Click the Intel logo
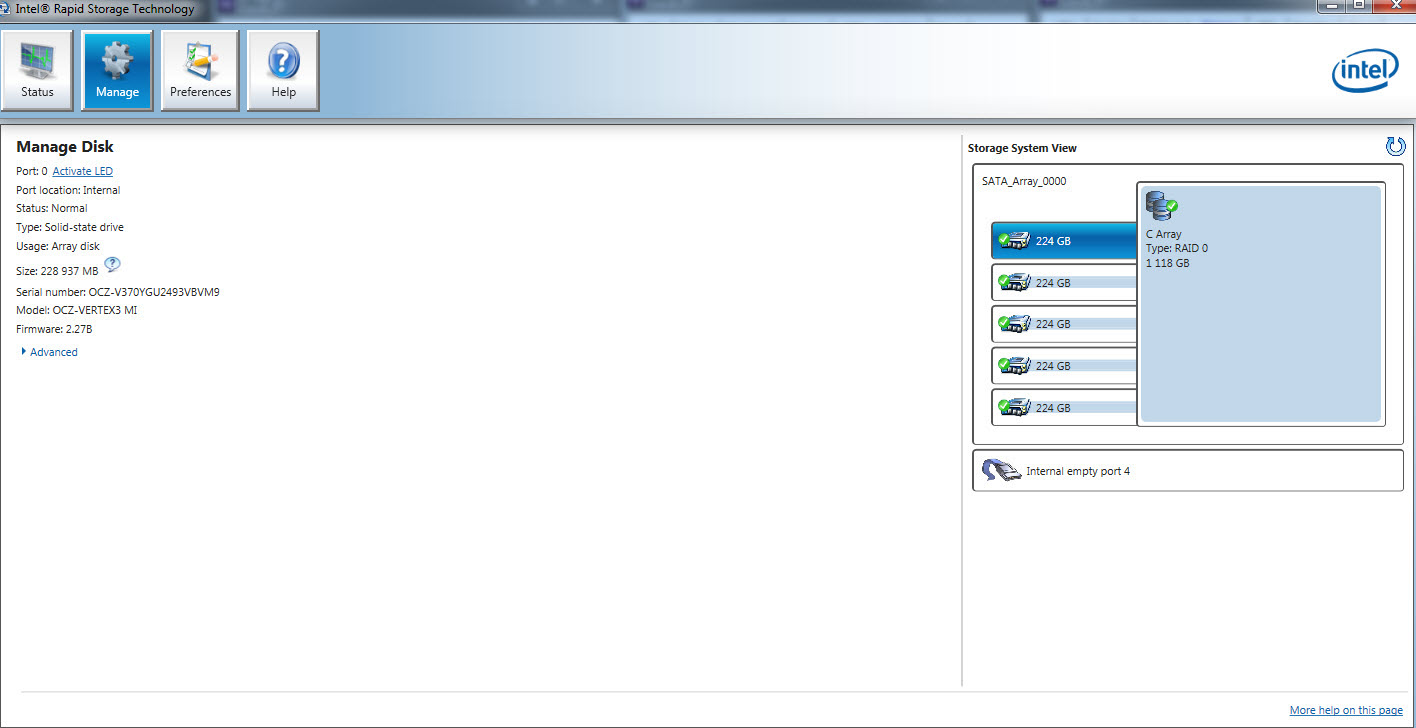Screen dimensions: 1416x728 coord(1364,72)
